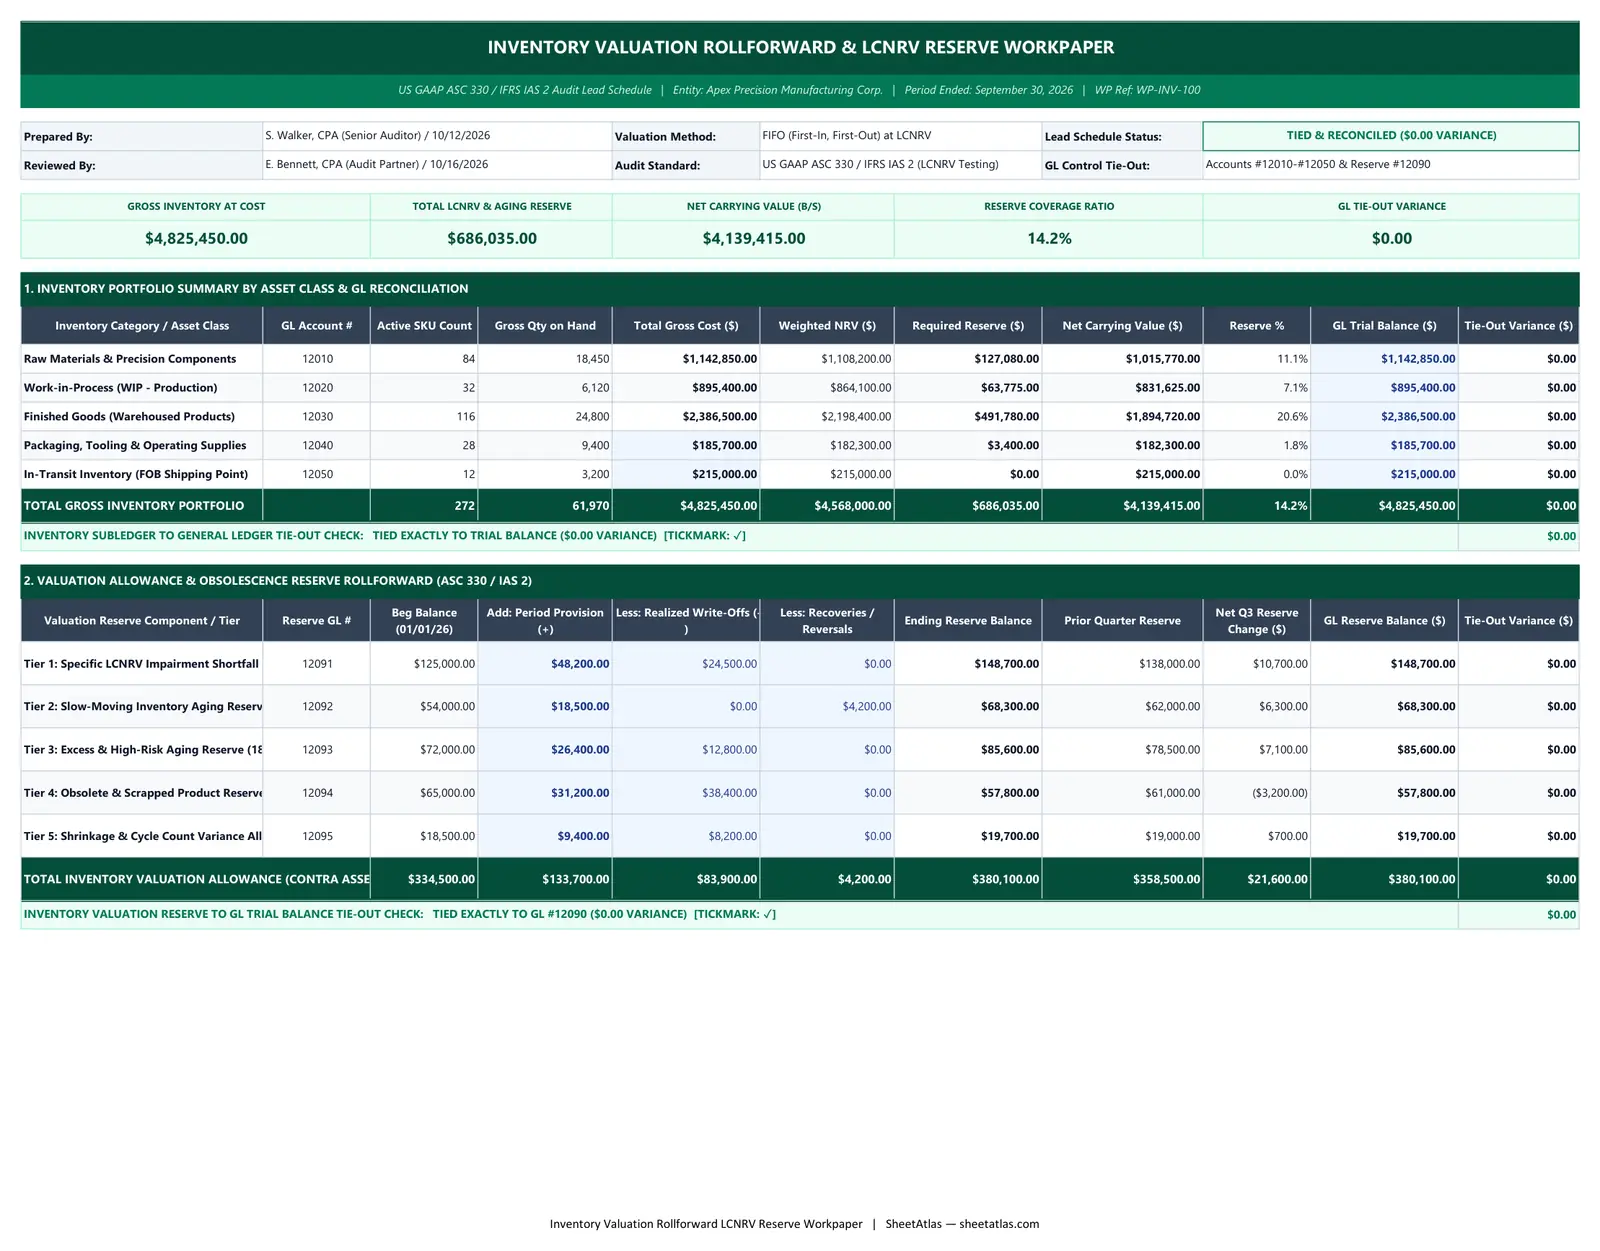Click Tier 3 realized write-offs $12,800.00
The height and width of the screenshot is (1251, 1600).
tap(686, 750)
